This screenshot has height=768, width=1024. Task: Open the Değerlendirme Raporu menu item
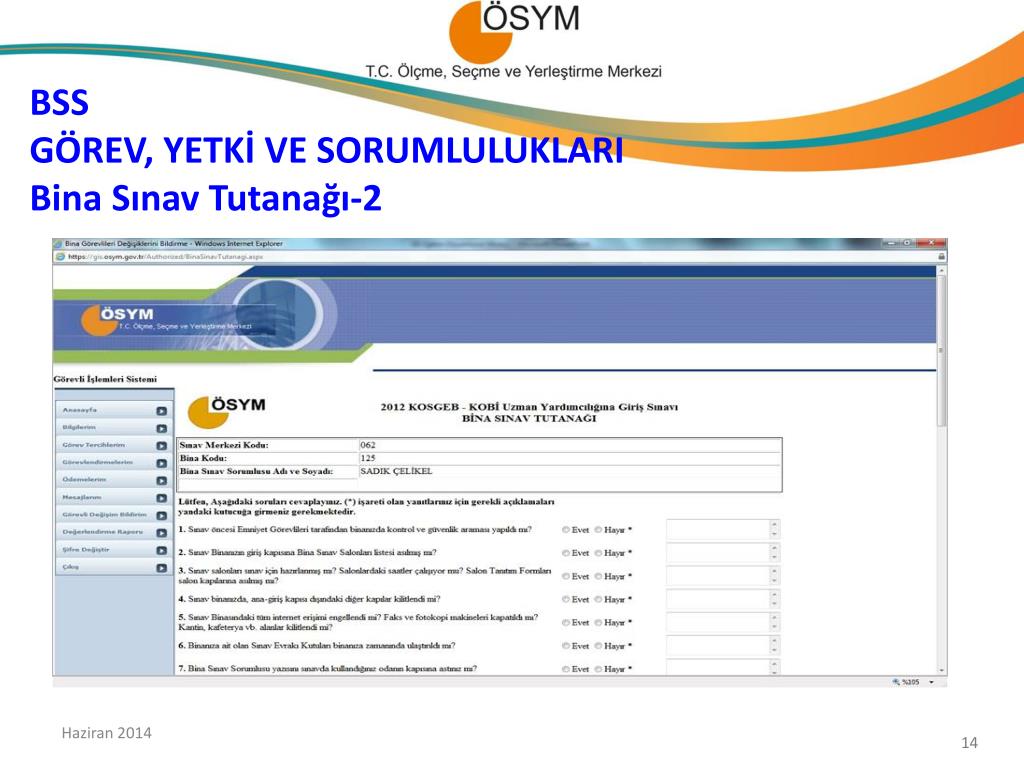(112, 532)
